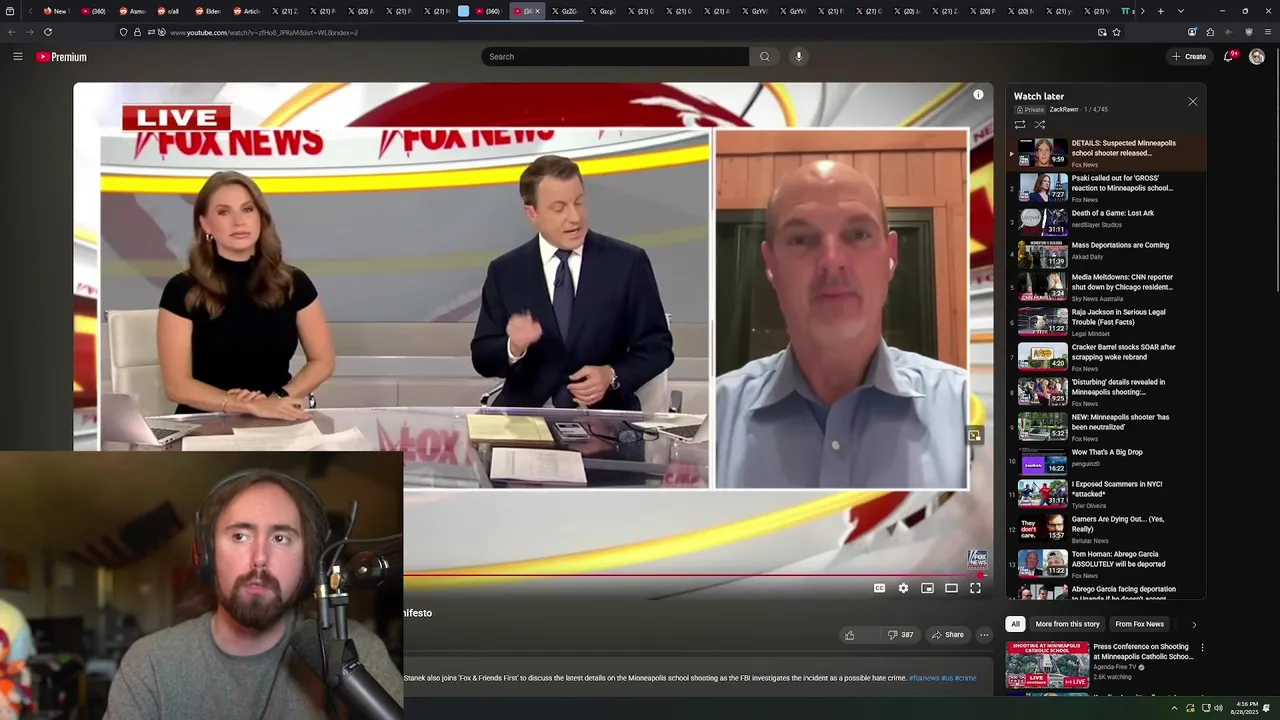Bookmark this page with star icon

pos(1116,32)
